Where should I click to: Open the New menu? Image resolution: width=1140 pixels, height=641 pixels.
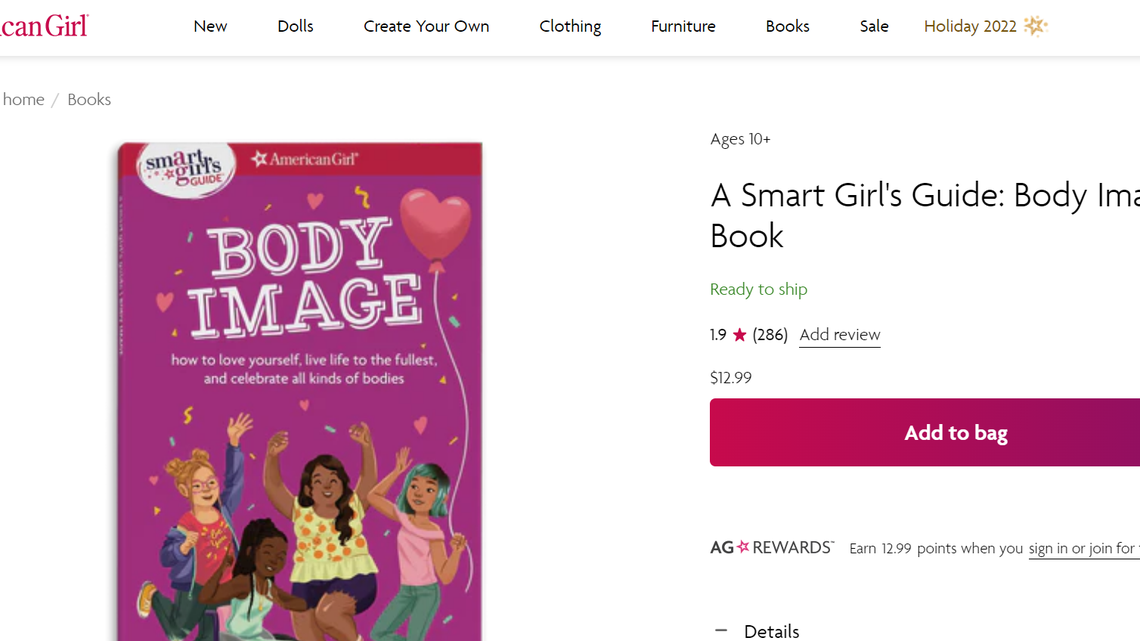[x=210, y=26]
